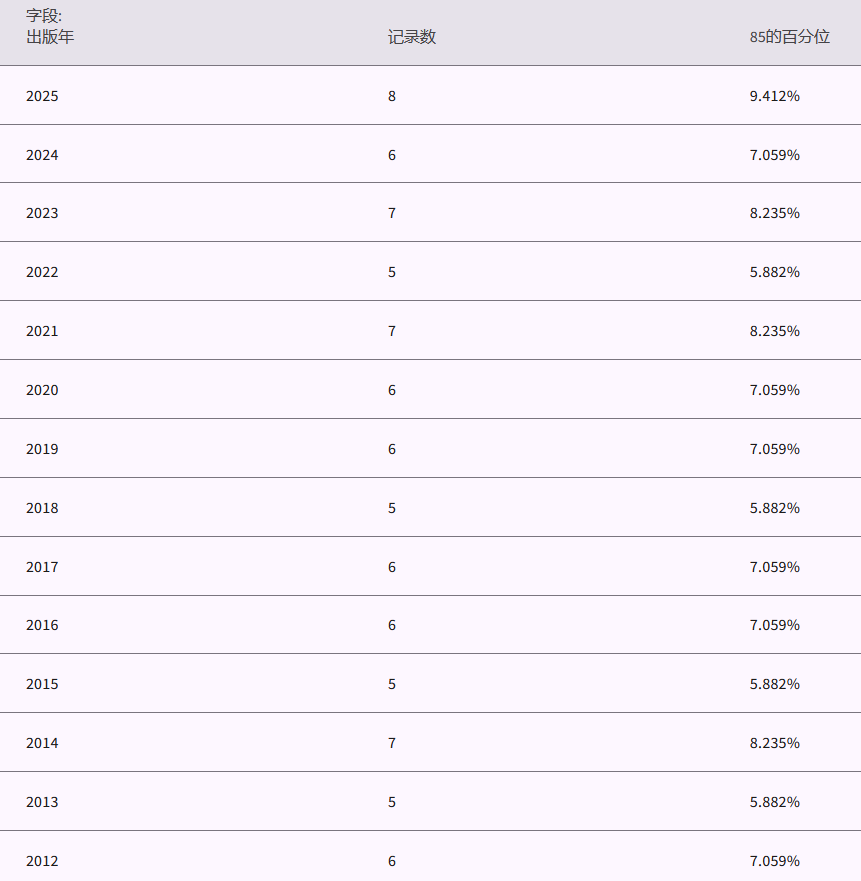Click the 2020 year row label
Viewport: 861px width, 881px height.
(42, 390)
